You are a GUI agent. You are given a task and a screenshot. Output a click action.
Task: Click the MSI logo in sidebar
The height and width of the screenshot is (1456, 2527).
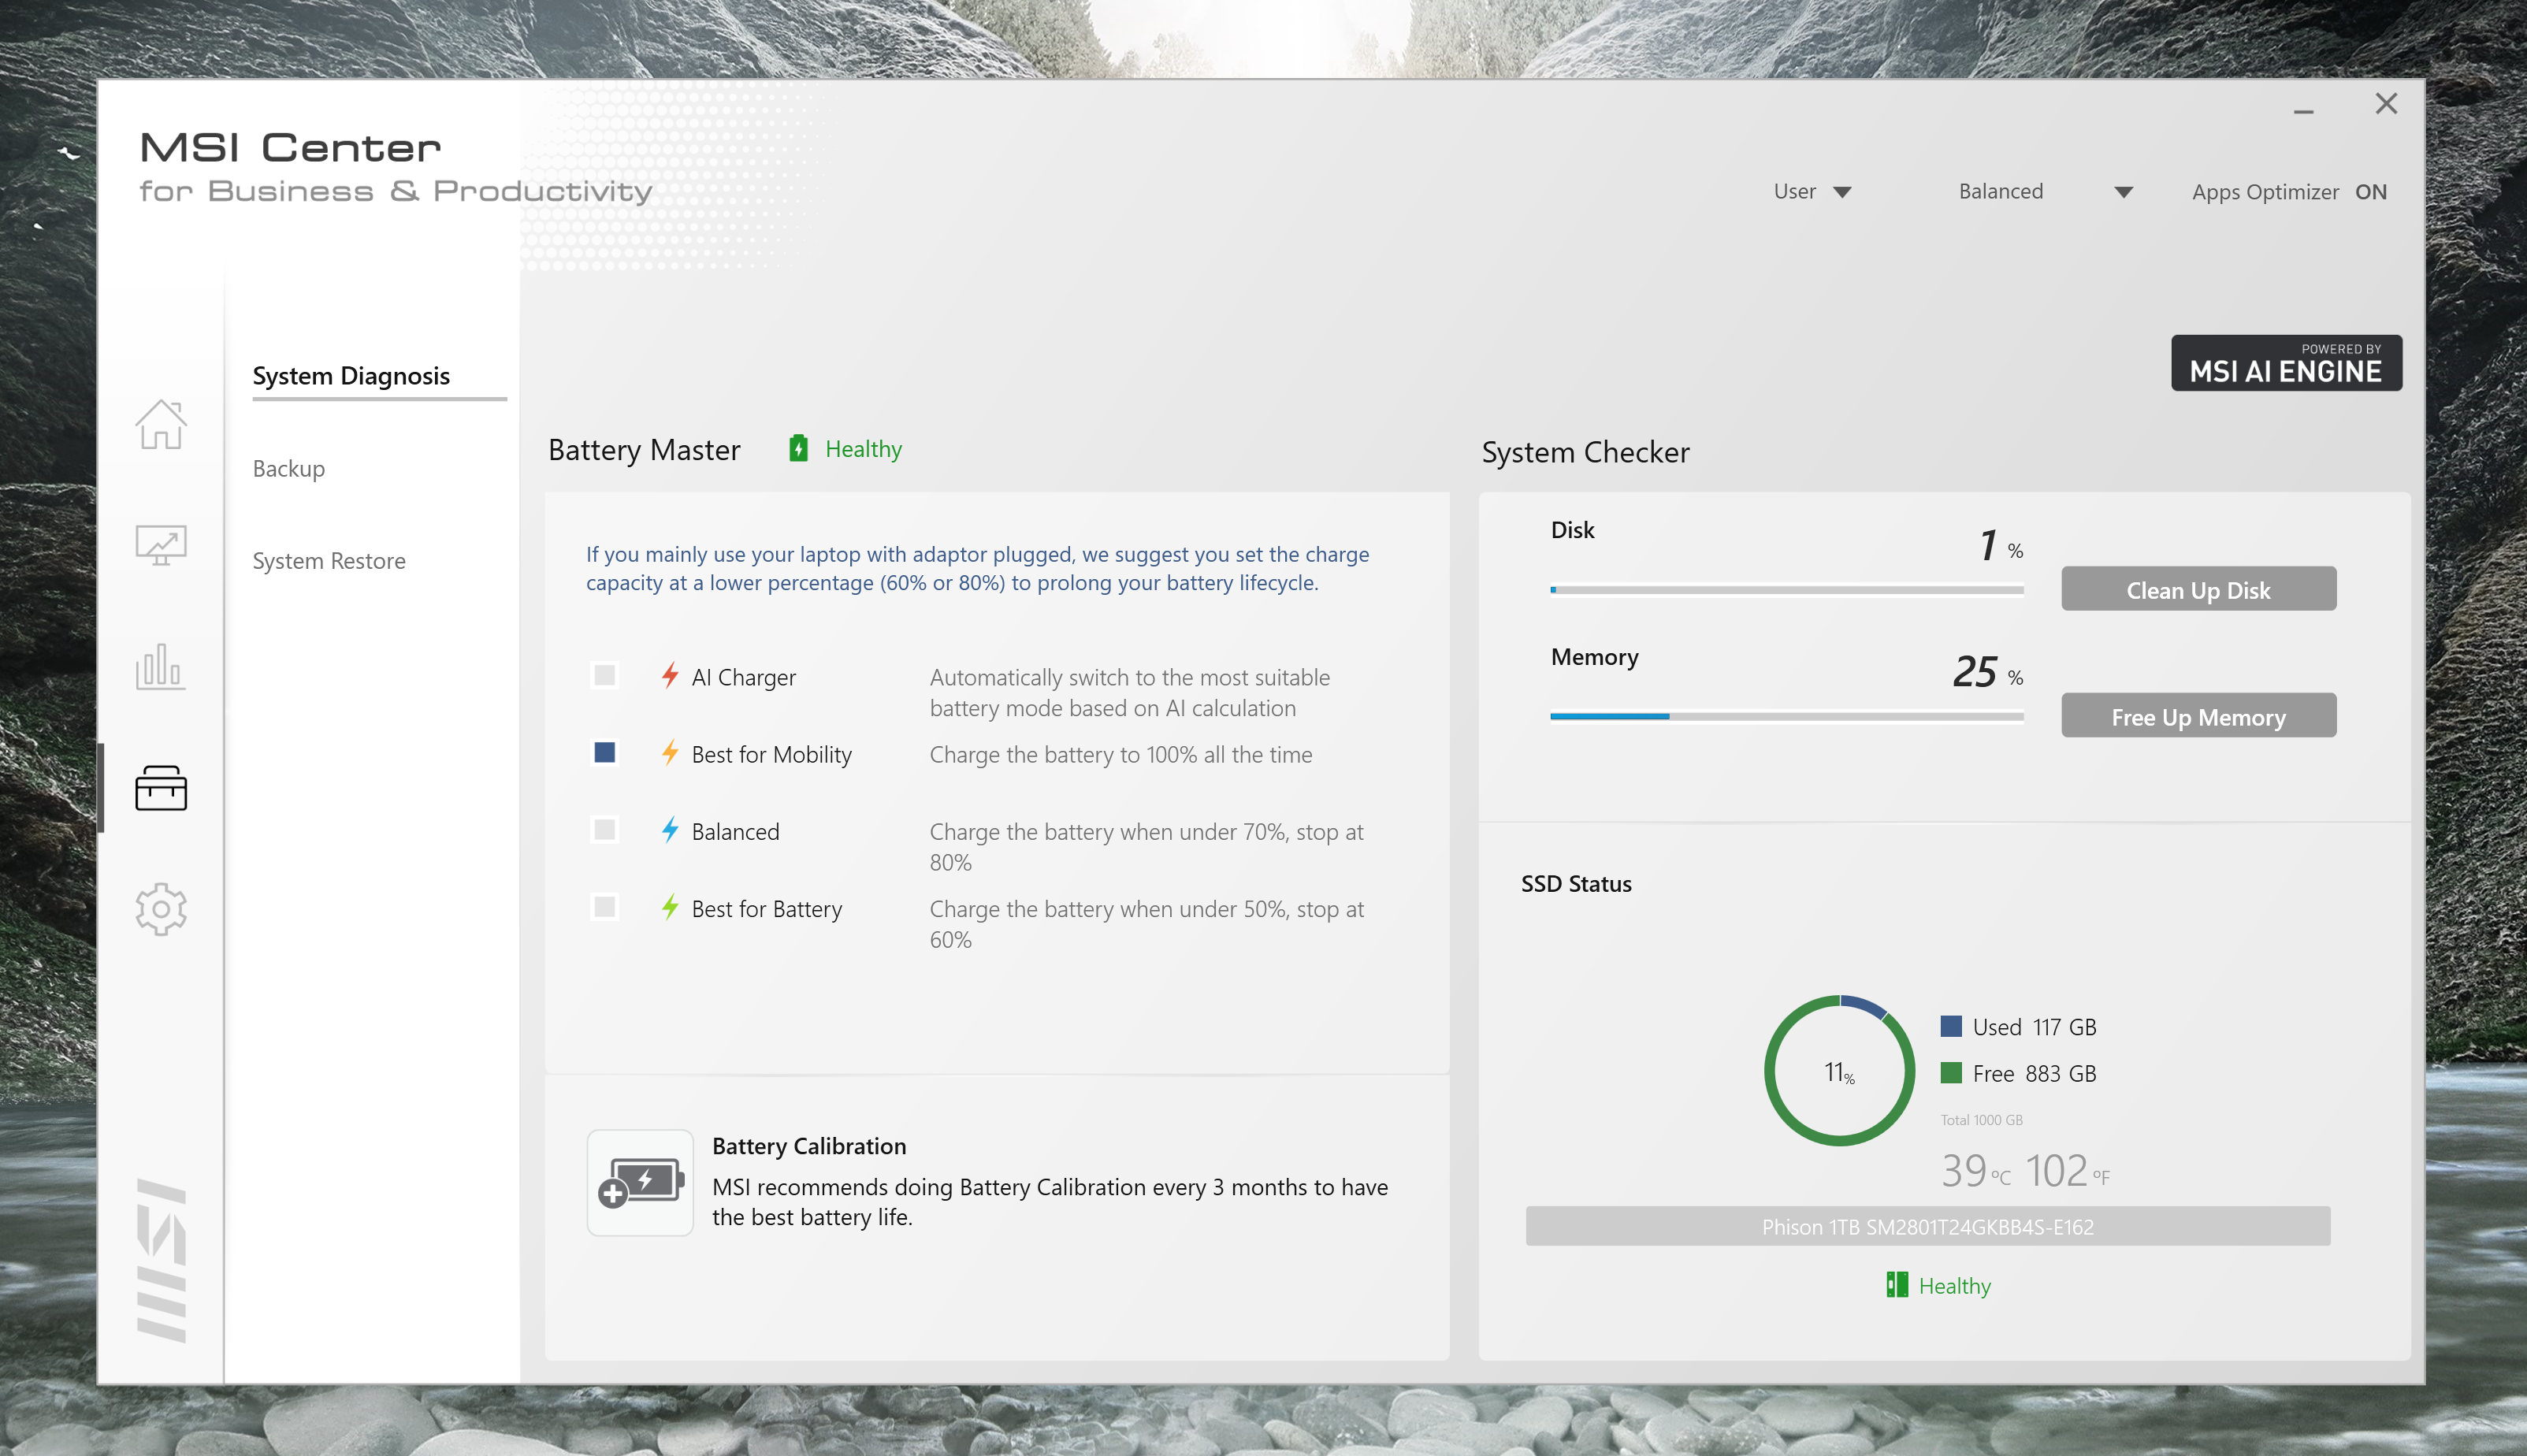(x=161, y=1260)
